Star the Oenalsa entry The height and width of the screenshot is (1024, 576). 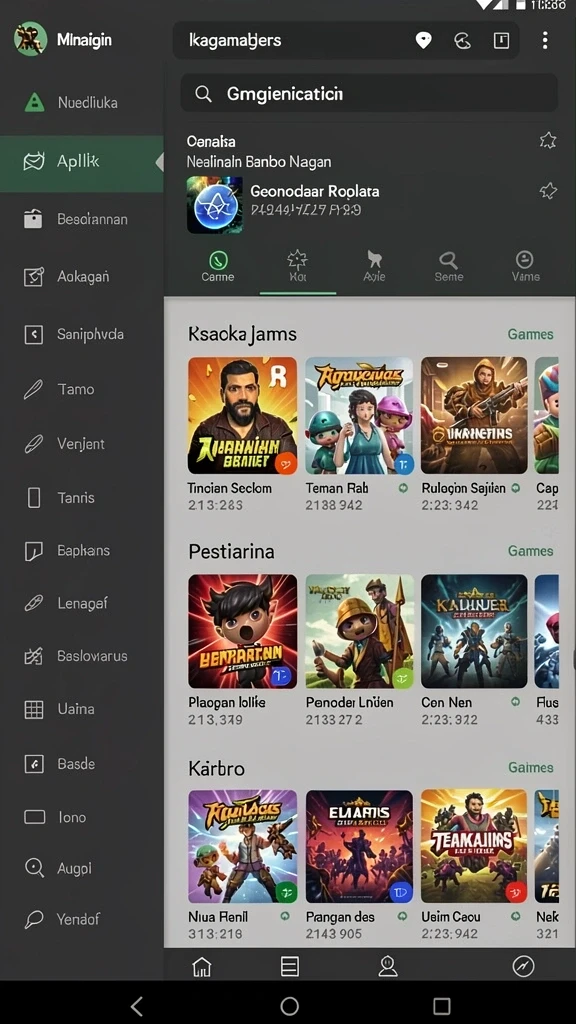click(x=548, y=140)
